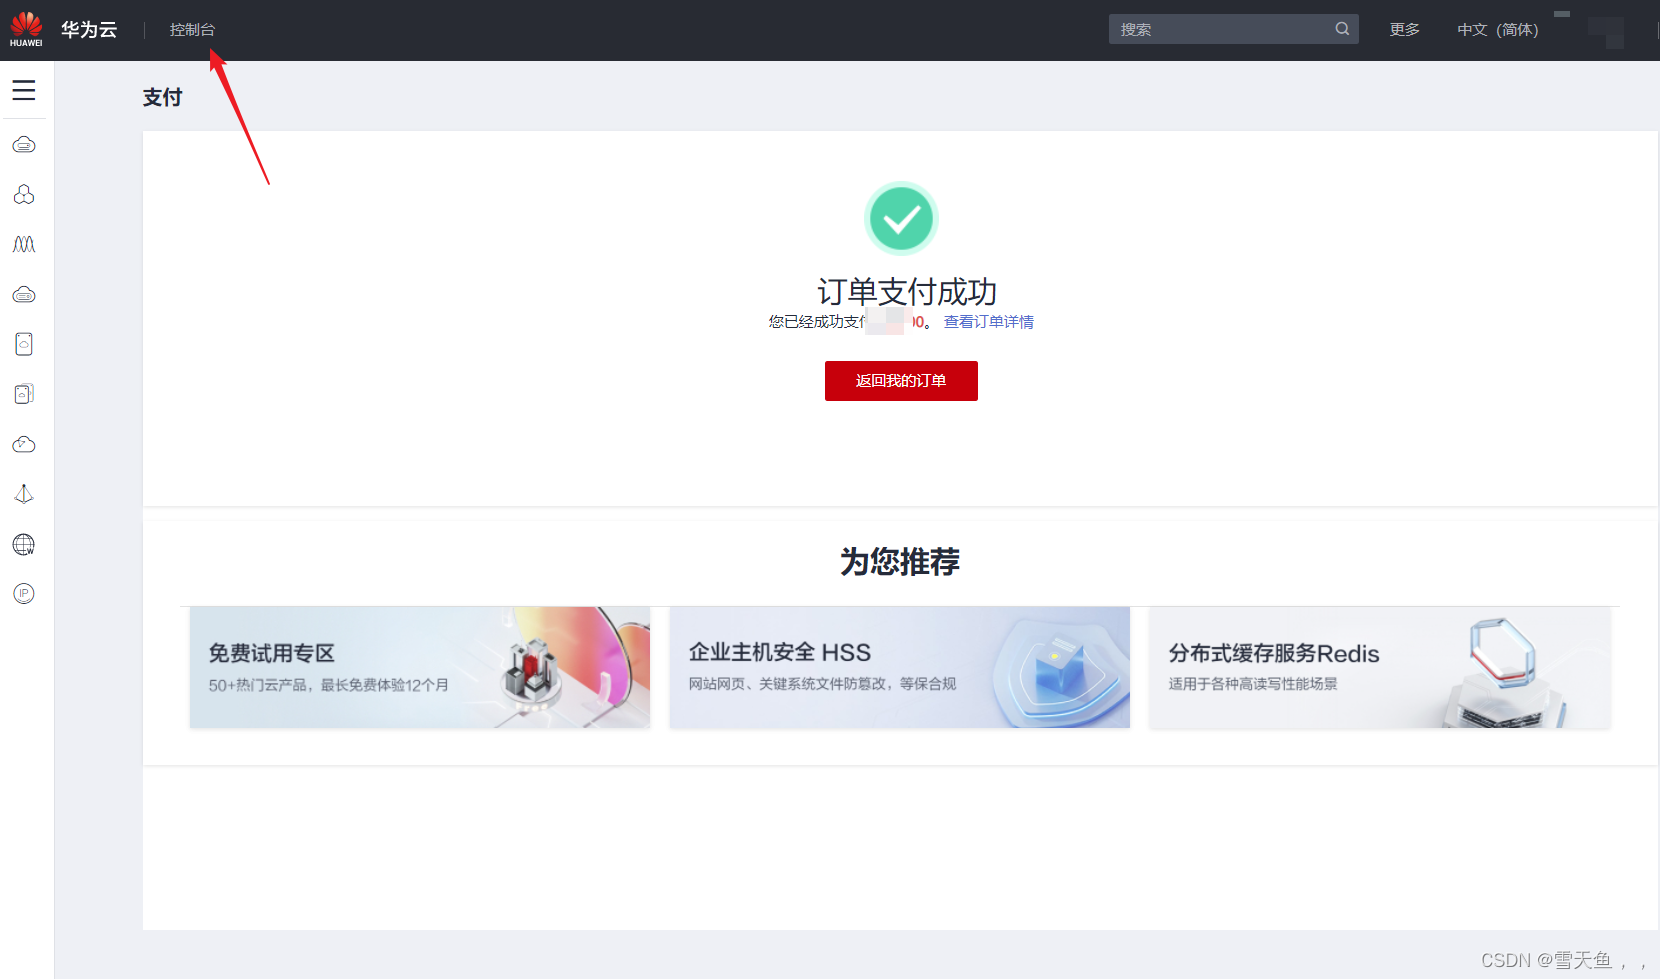Click the cloud backup icon with arrow
Screen dimensions: 1660x979
pyautogui.click(x=23, y=444)
